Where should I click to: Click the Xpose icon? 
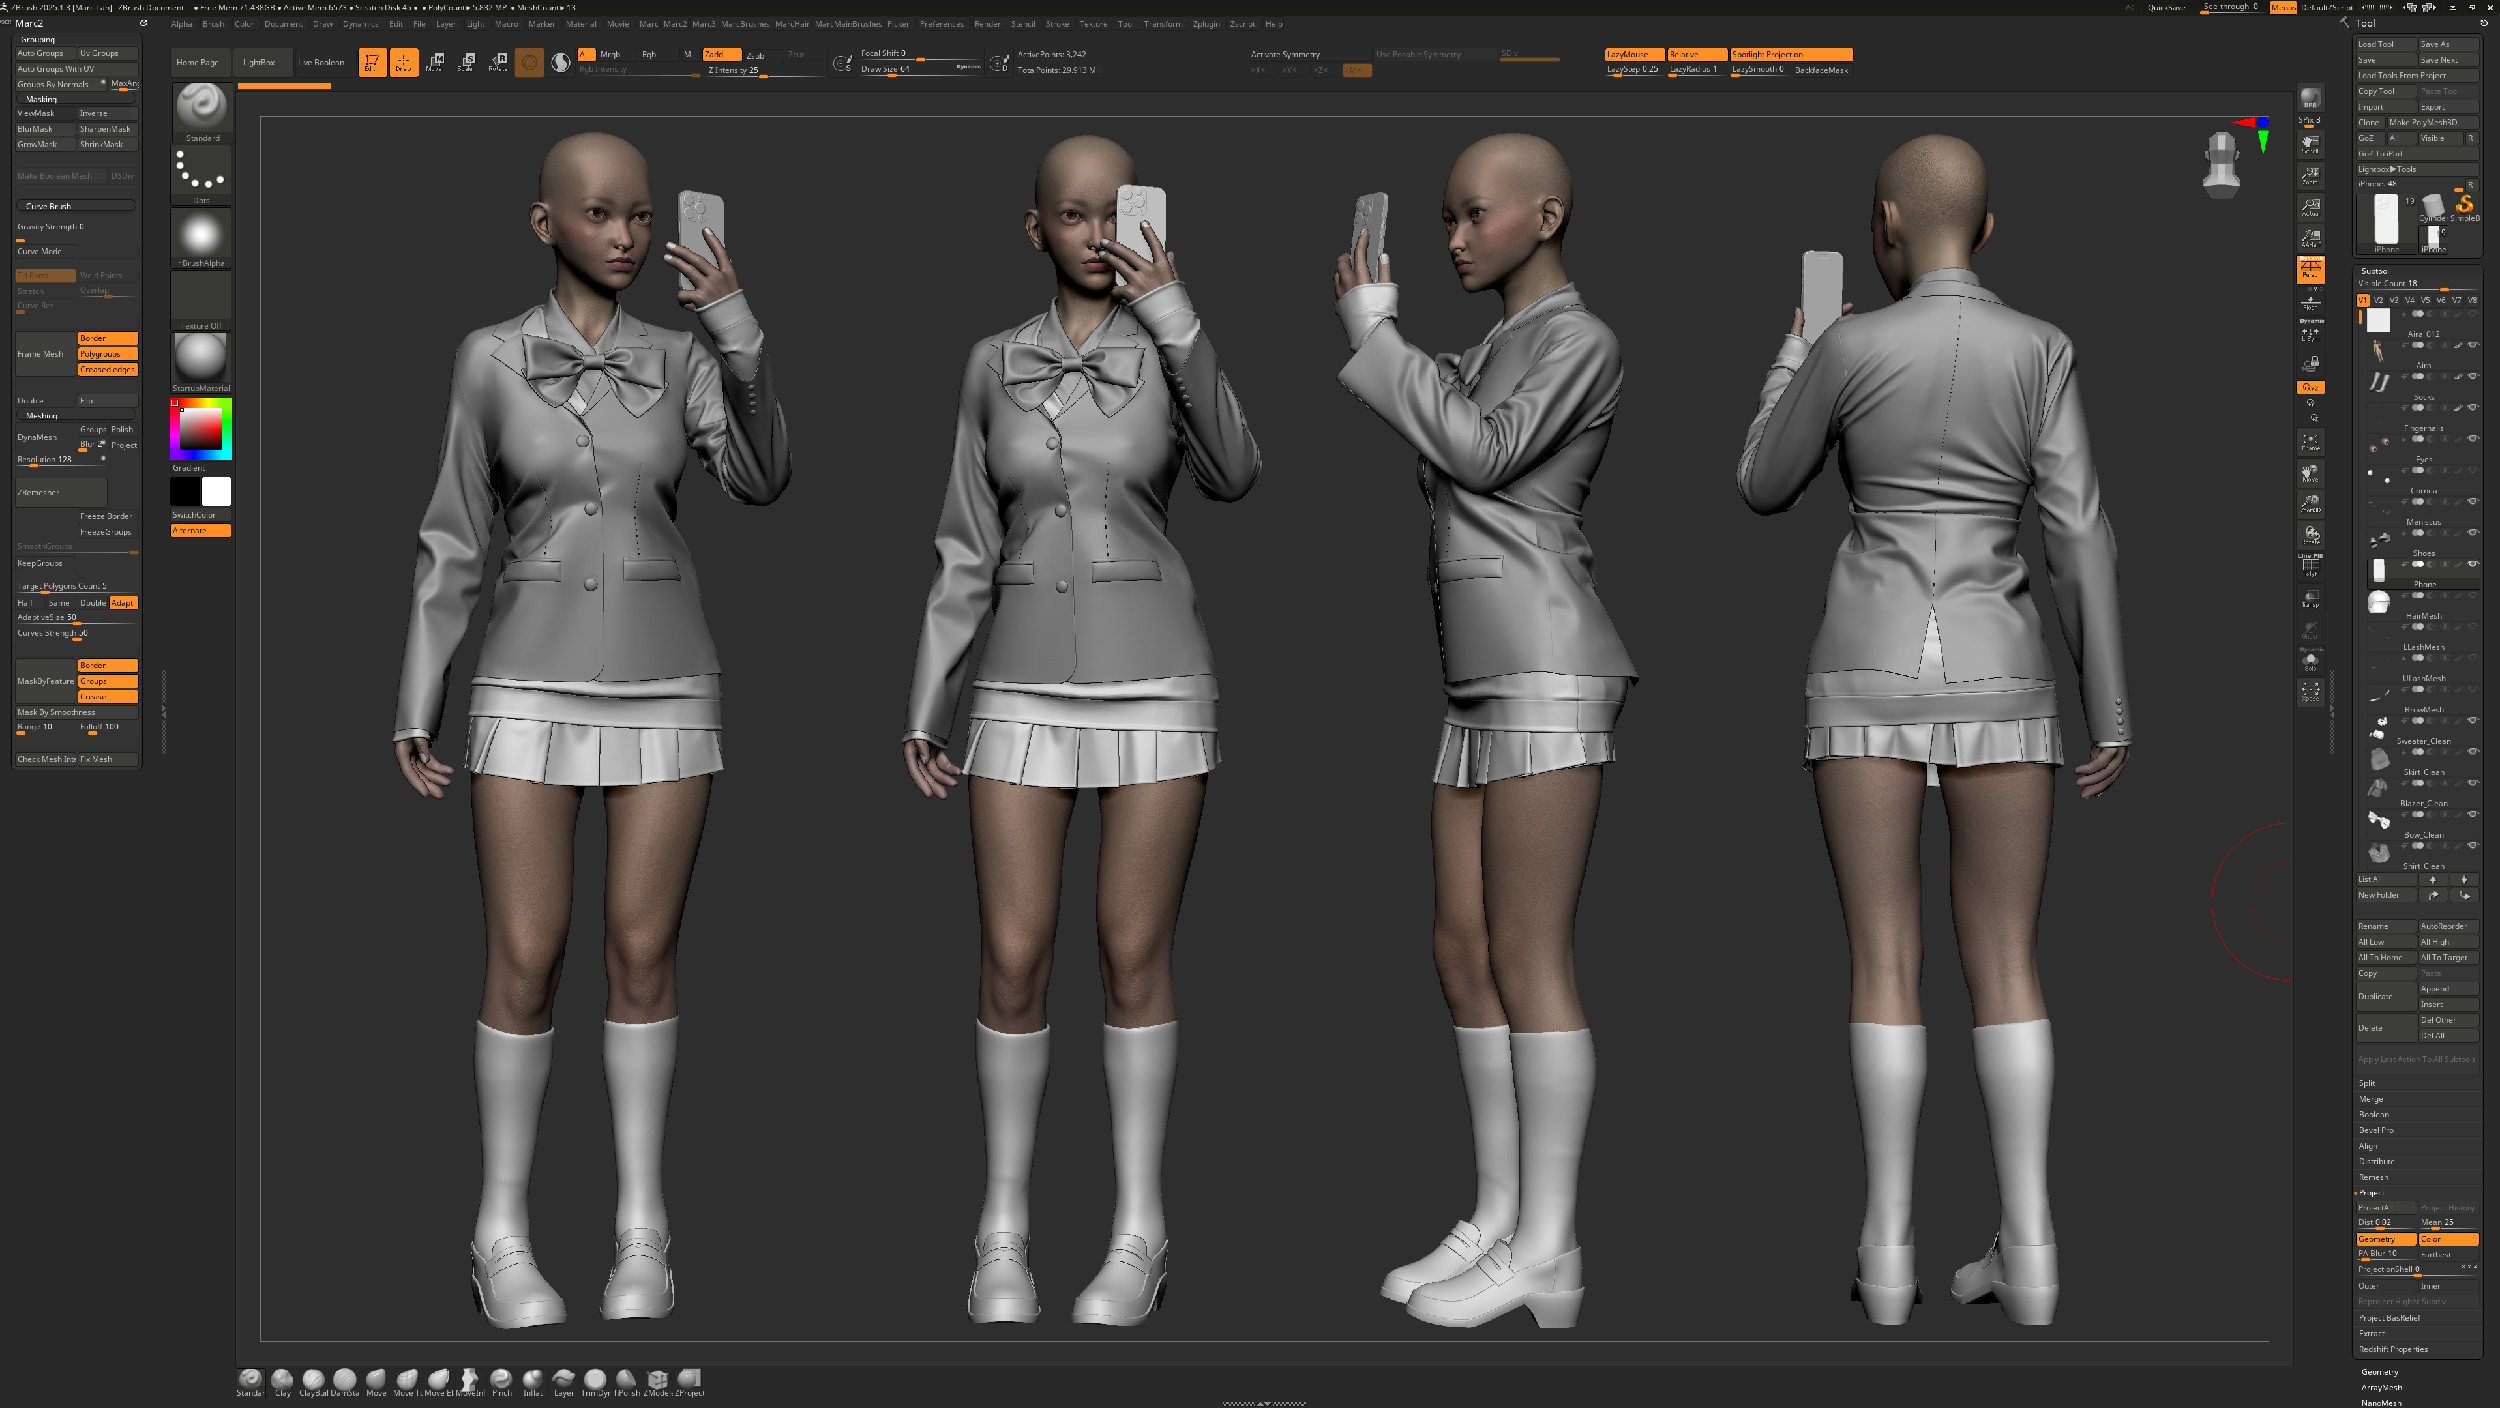click(x=2310, y=691)
